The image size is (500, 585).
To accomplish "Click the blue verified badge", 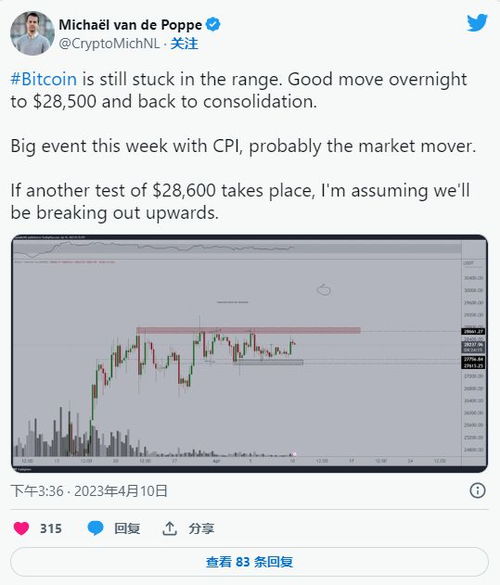I will tap(213, 25).
